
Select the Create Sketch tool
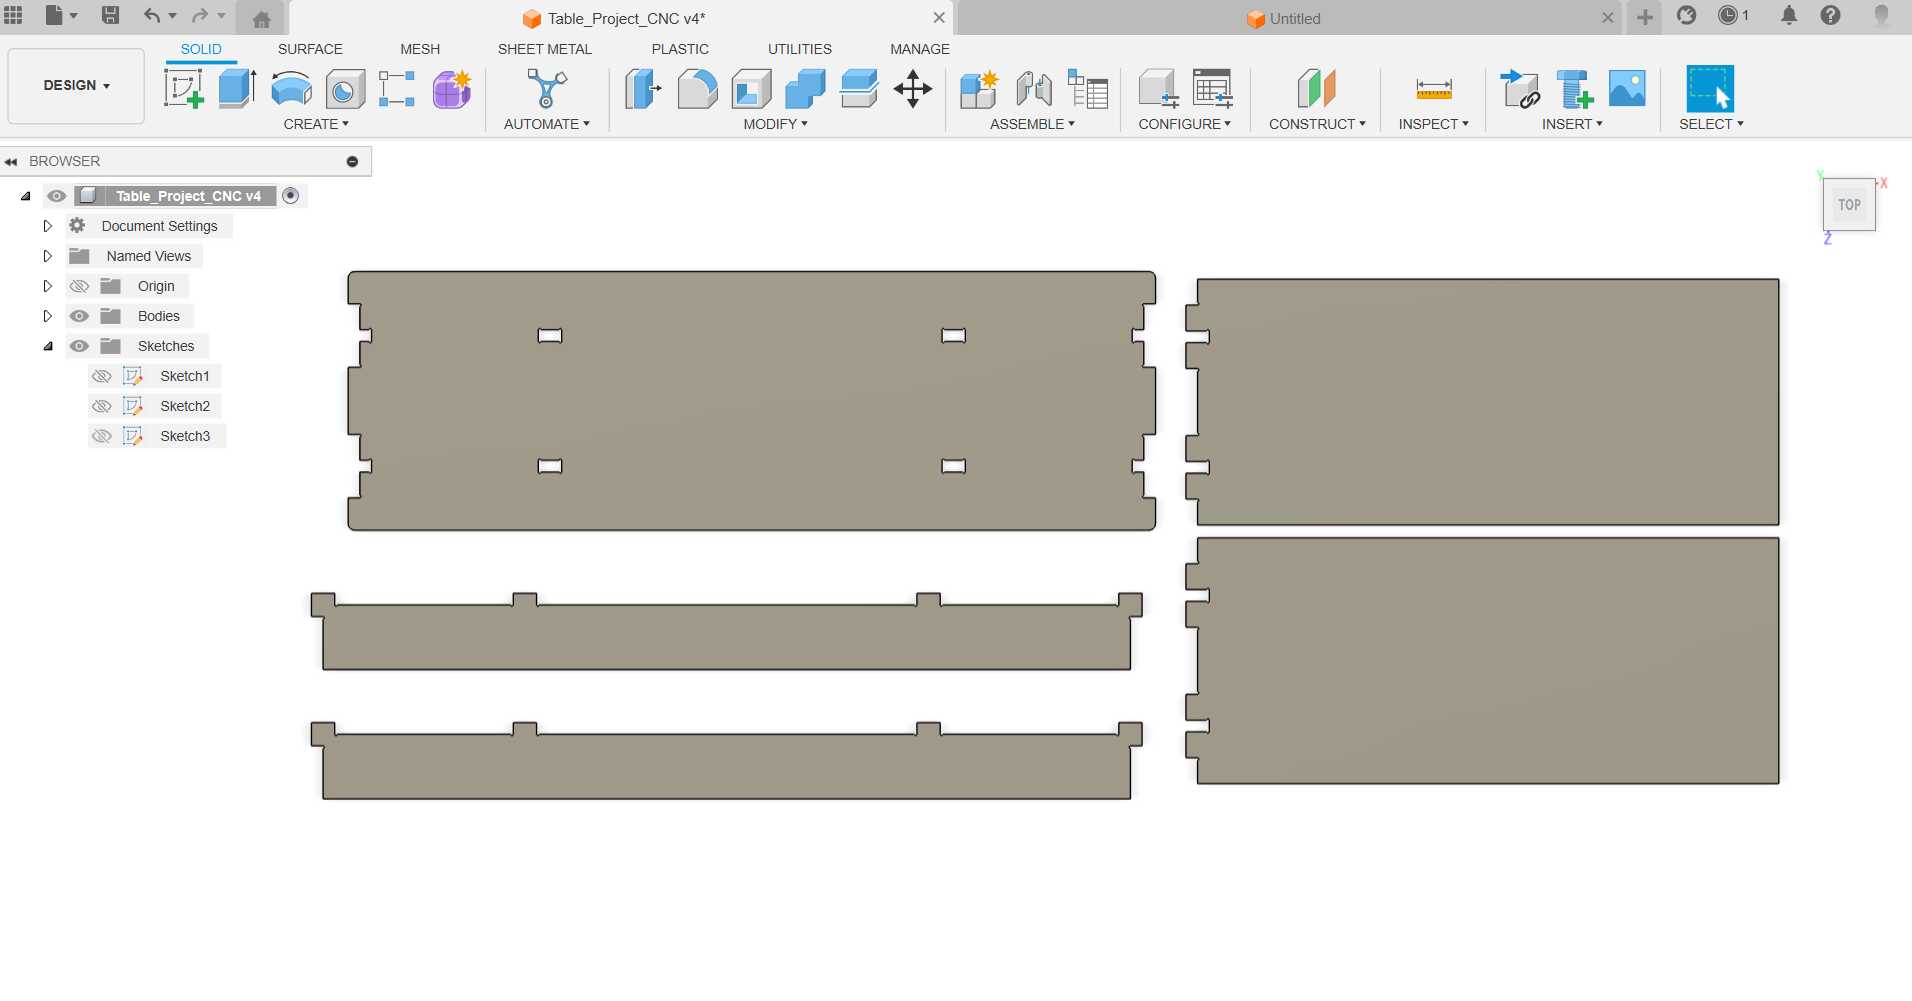pyautogui.click(x=184, y=89)
